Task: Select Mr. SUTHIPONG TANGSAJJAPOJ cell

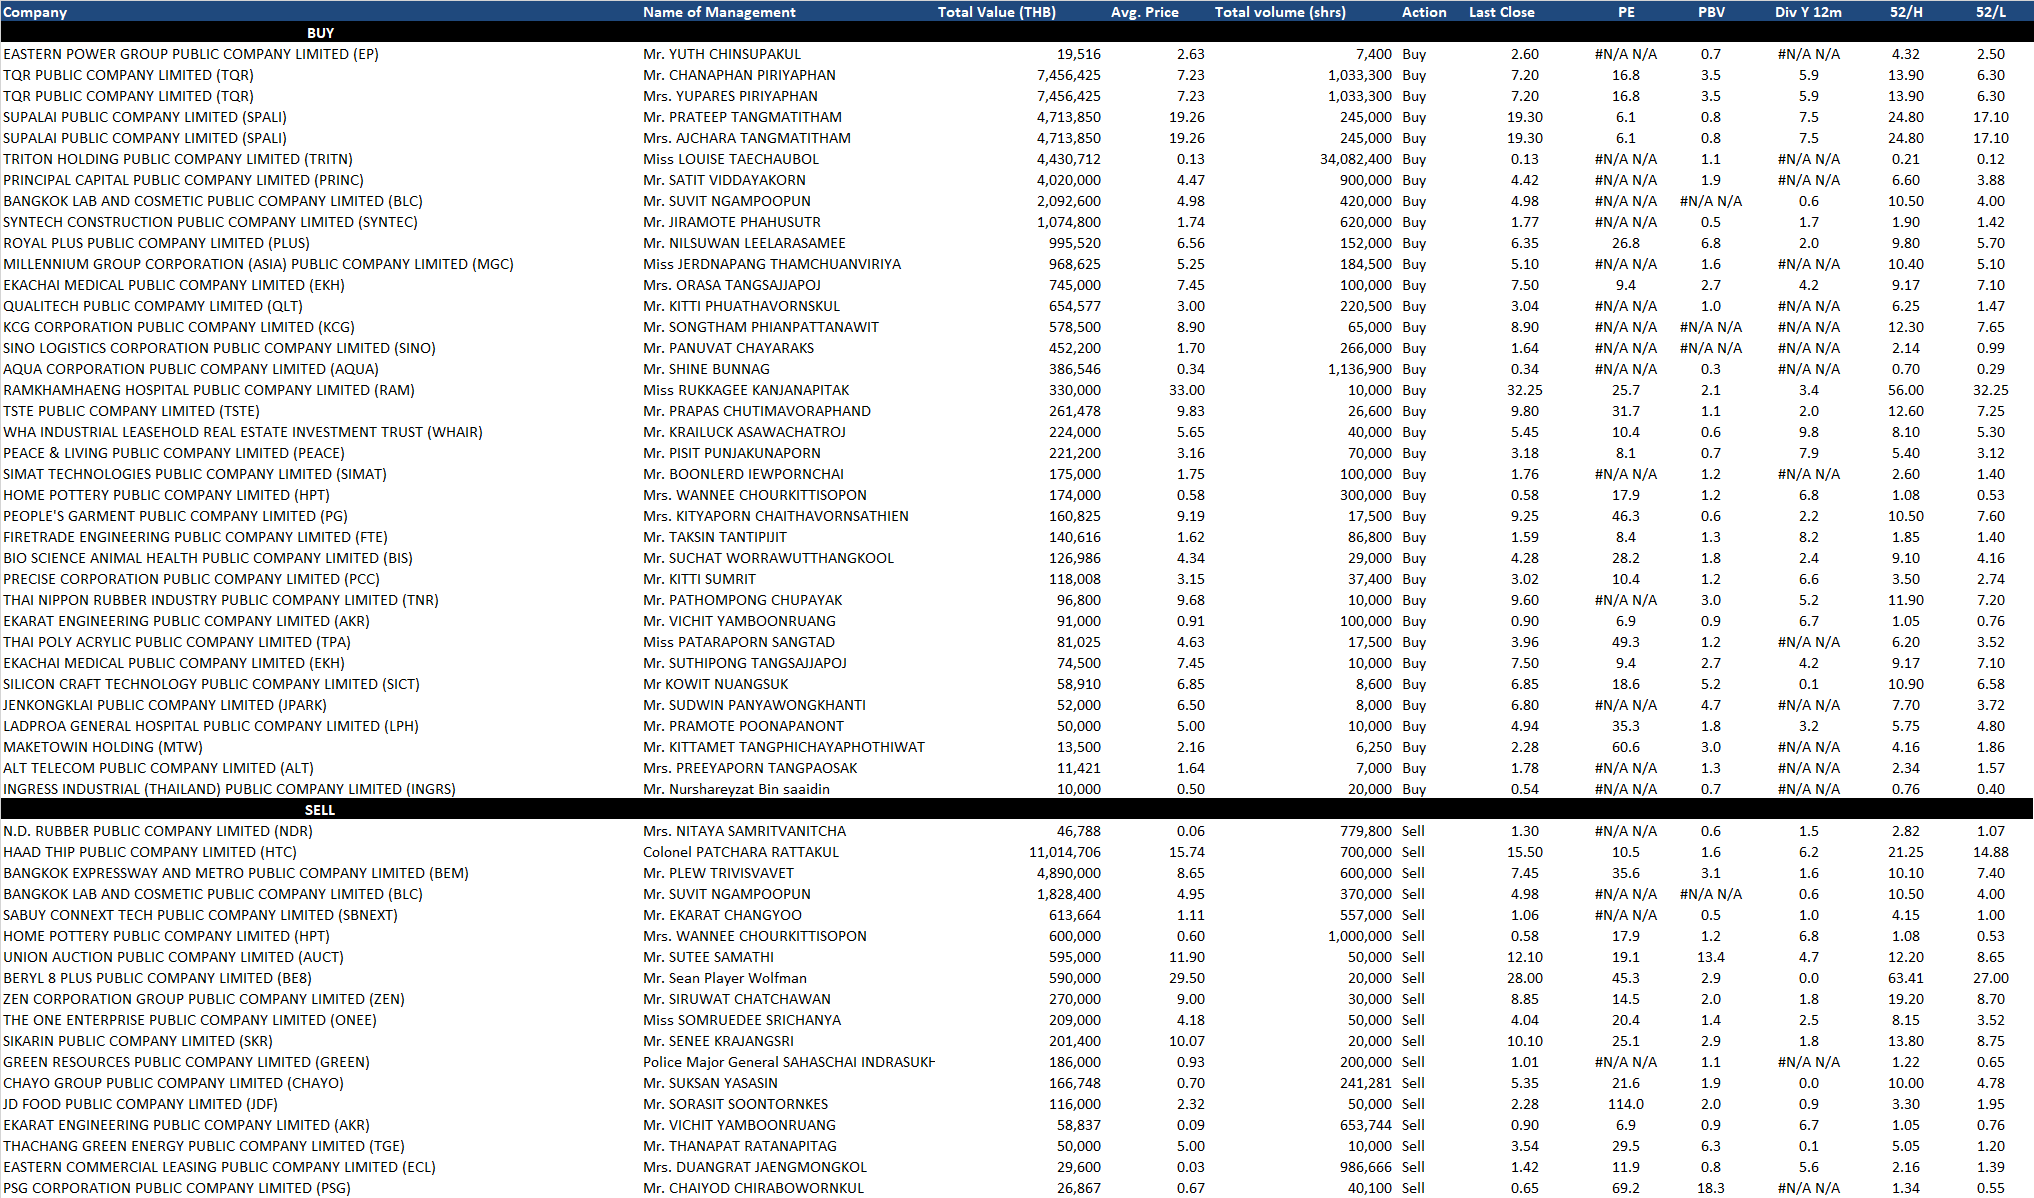Action: (x=745, y=663)
